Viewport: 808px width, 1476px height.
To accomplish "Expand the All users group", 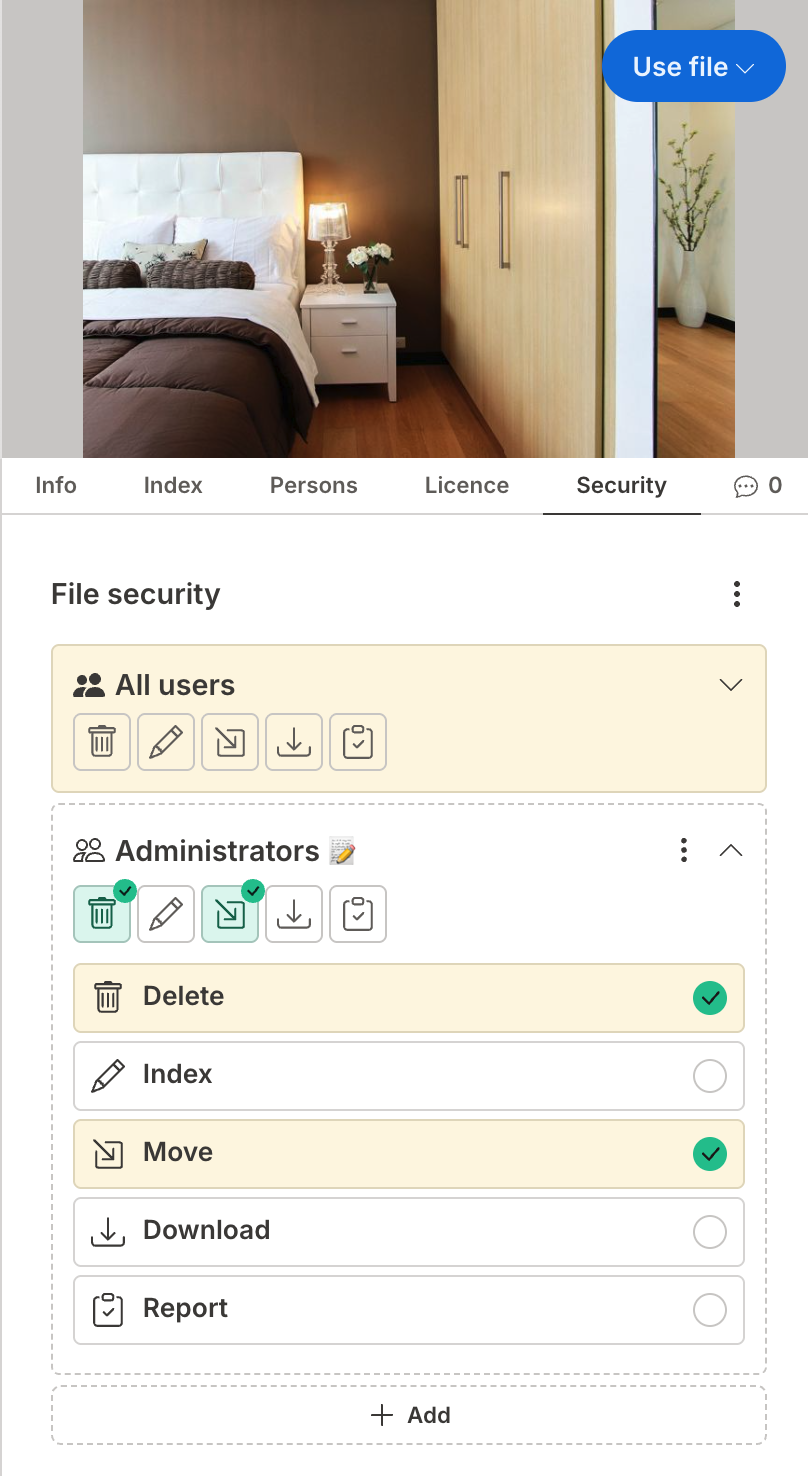I will pyautogui.click(x=731, y=685).
